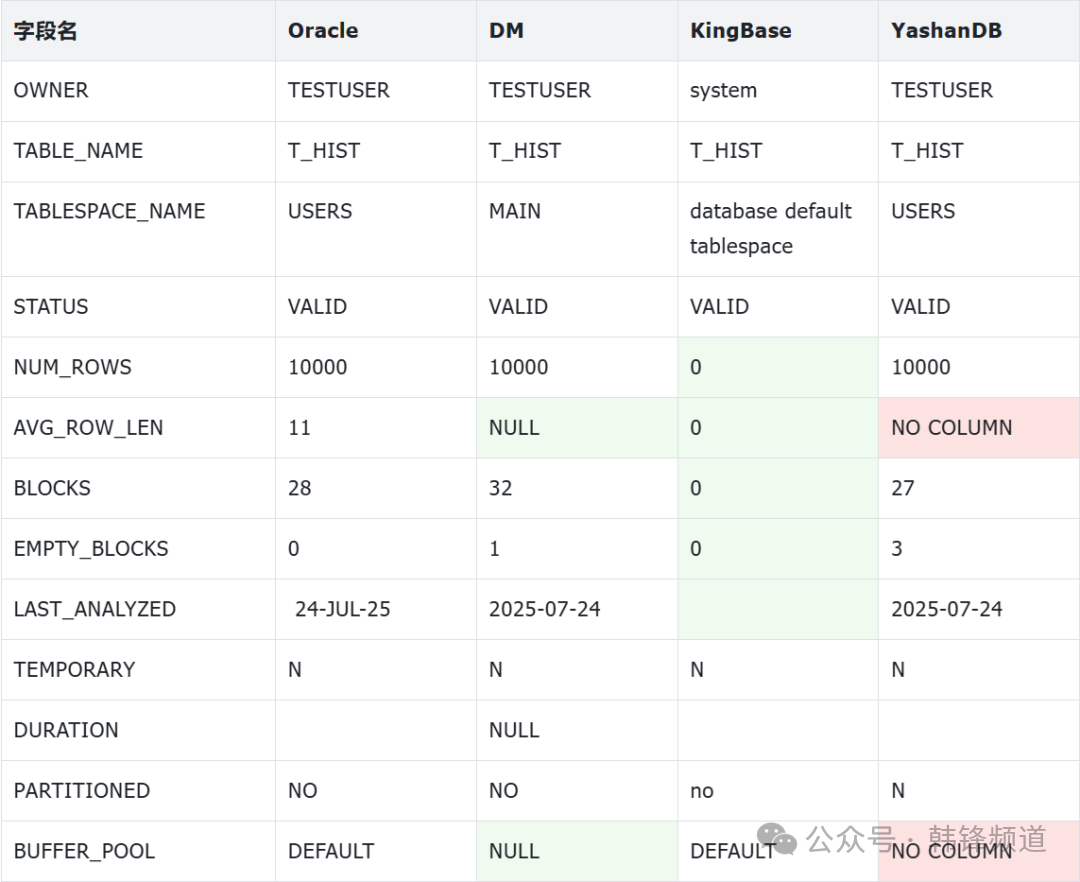Select the green NULL cell in AVG_ROW_LEN row
1080x882 pixels.
[x=514, y=428]
